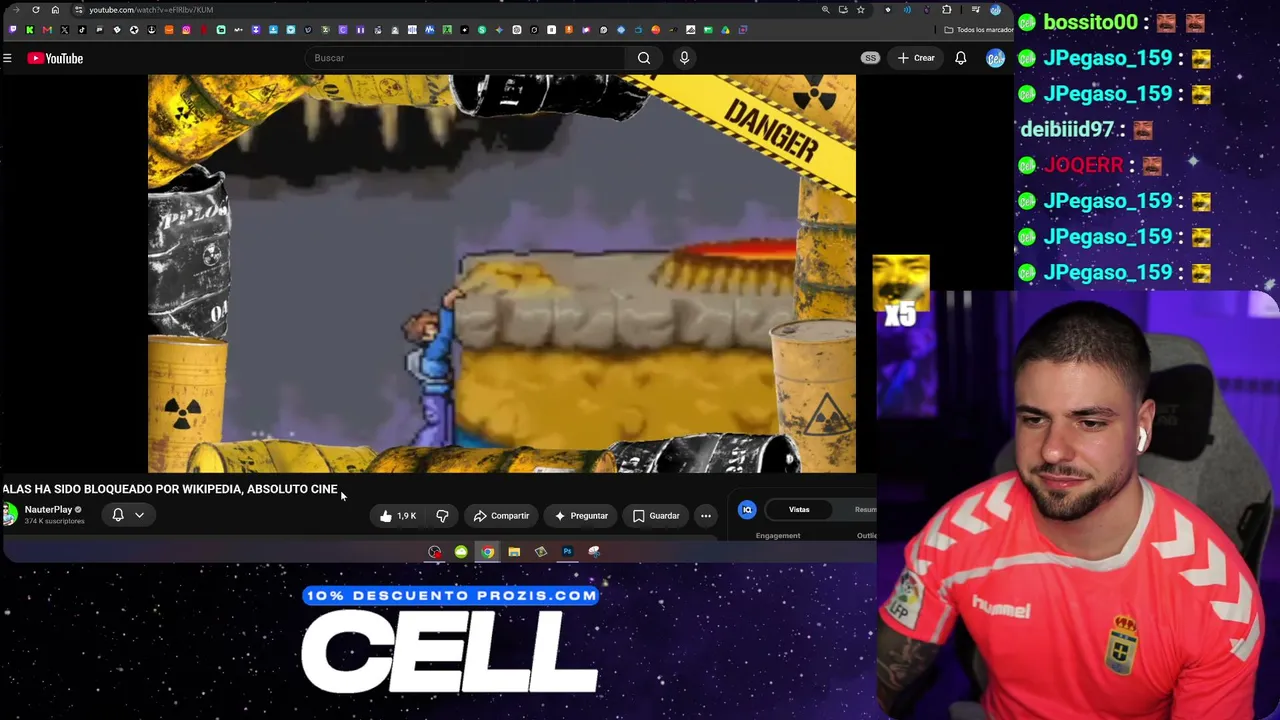Click the SS badge beside Crear
This screenshot has height=720, width=1280.
pyautogui.click(x=870, y=58)
